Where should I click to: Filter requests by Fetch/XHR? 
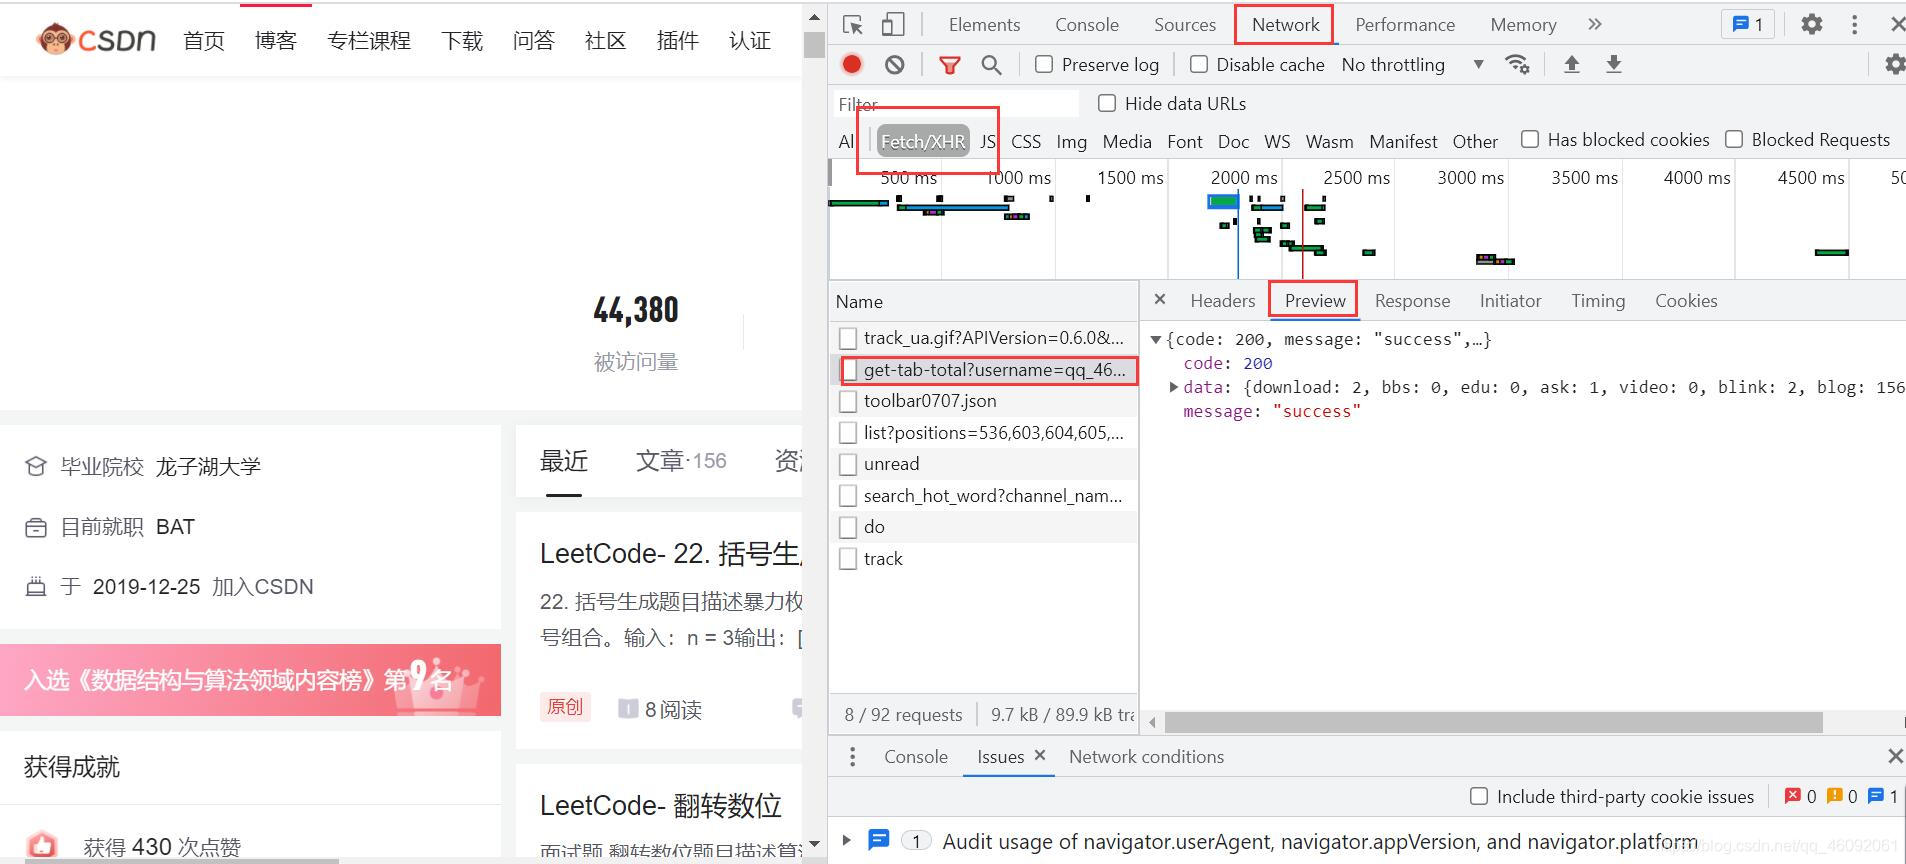point(923,141)
